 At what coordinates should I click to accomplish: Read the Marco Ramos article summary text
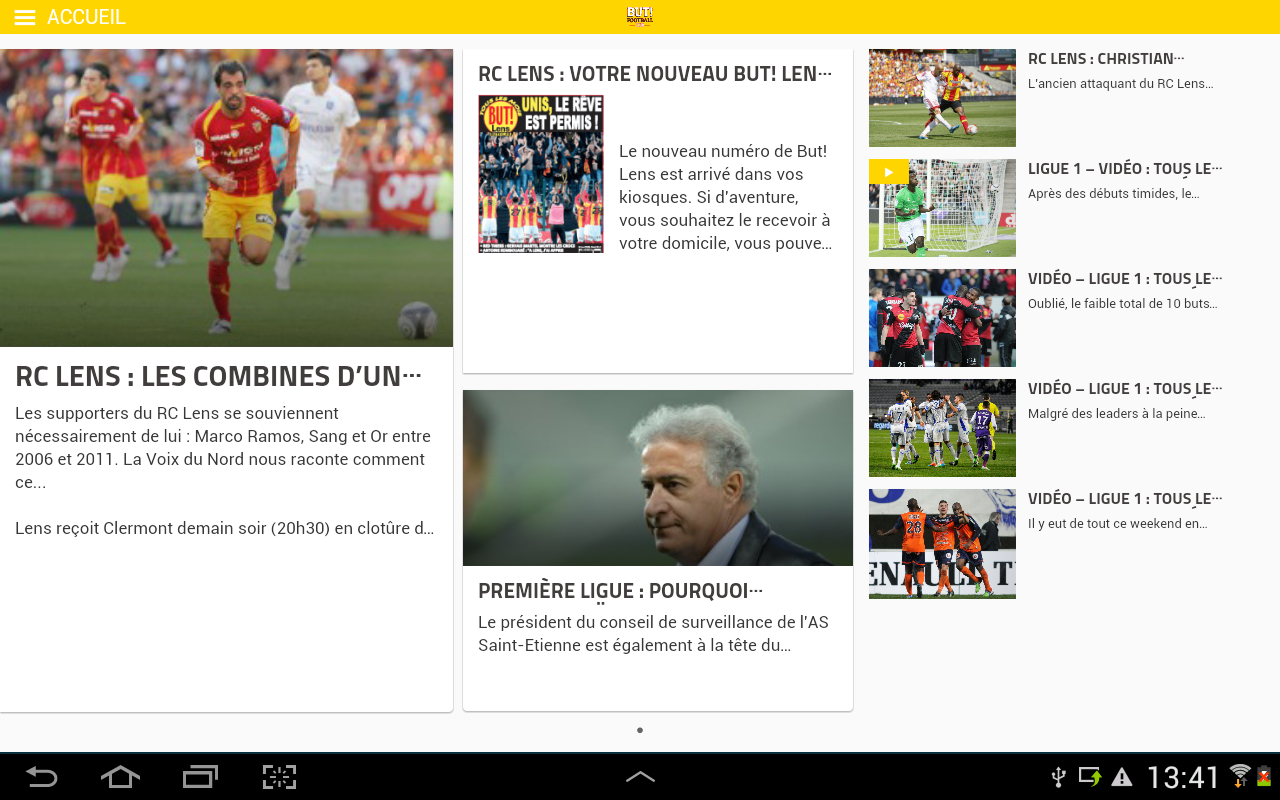(x=223, y=448)
